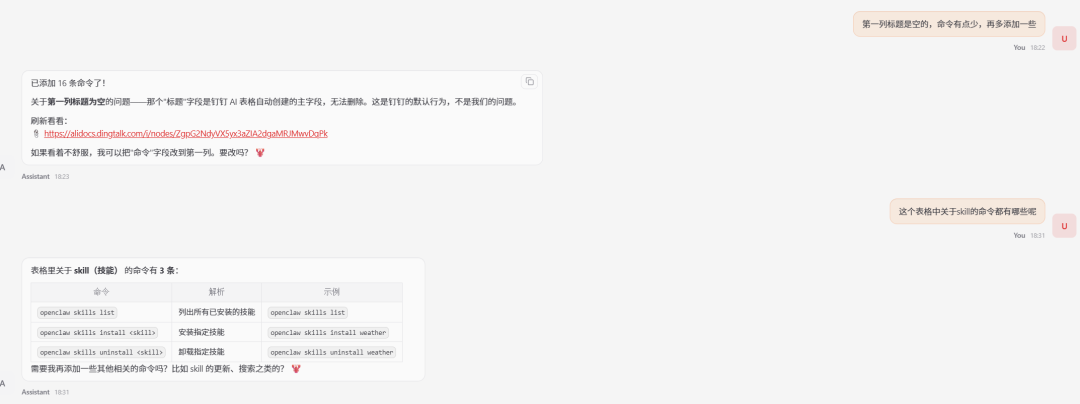Open the alidocs.dingtalk.com document link

[x=185, y=134]
